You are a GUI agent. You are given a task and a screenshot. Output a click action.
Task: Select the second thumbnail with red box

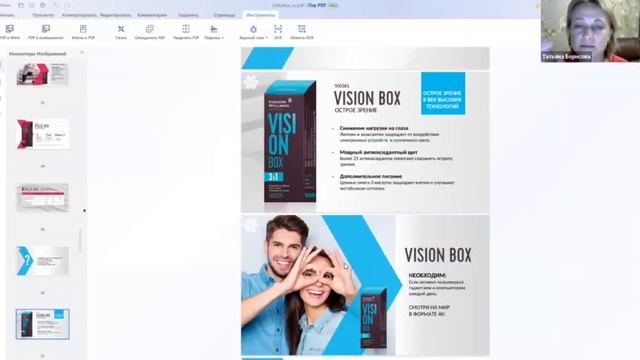coord(42,134)
